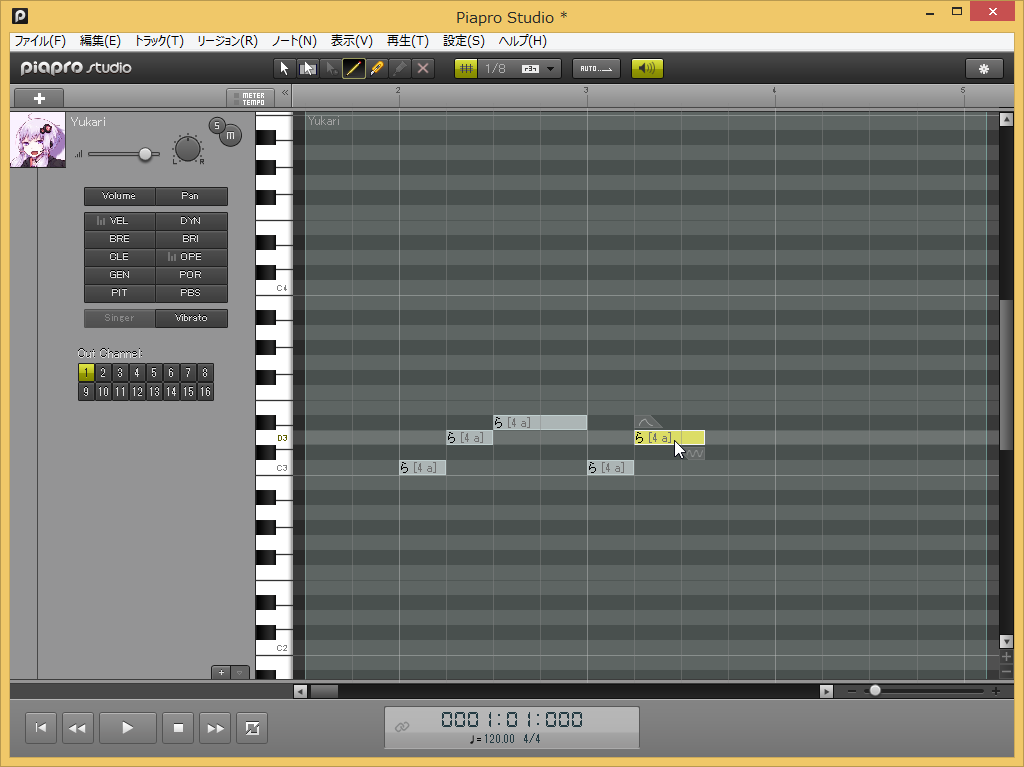The height and width of the screenshot is (767, 1024).
Task: Select output channel 1
Action: pyautogui.click(x=86, y=373)
